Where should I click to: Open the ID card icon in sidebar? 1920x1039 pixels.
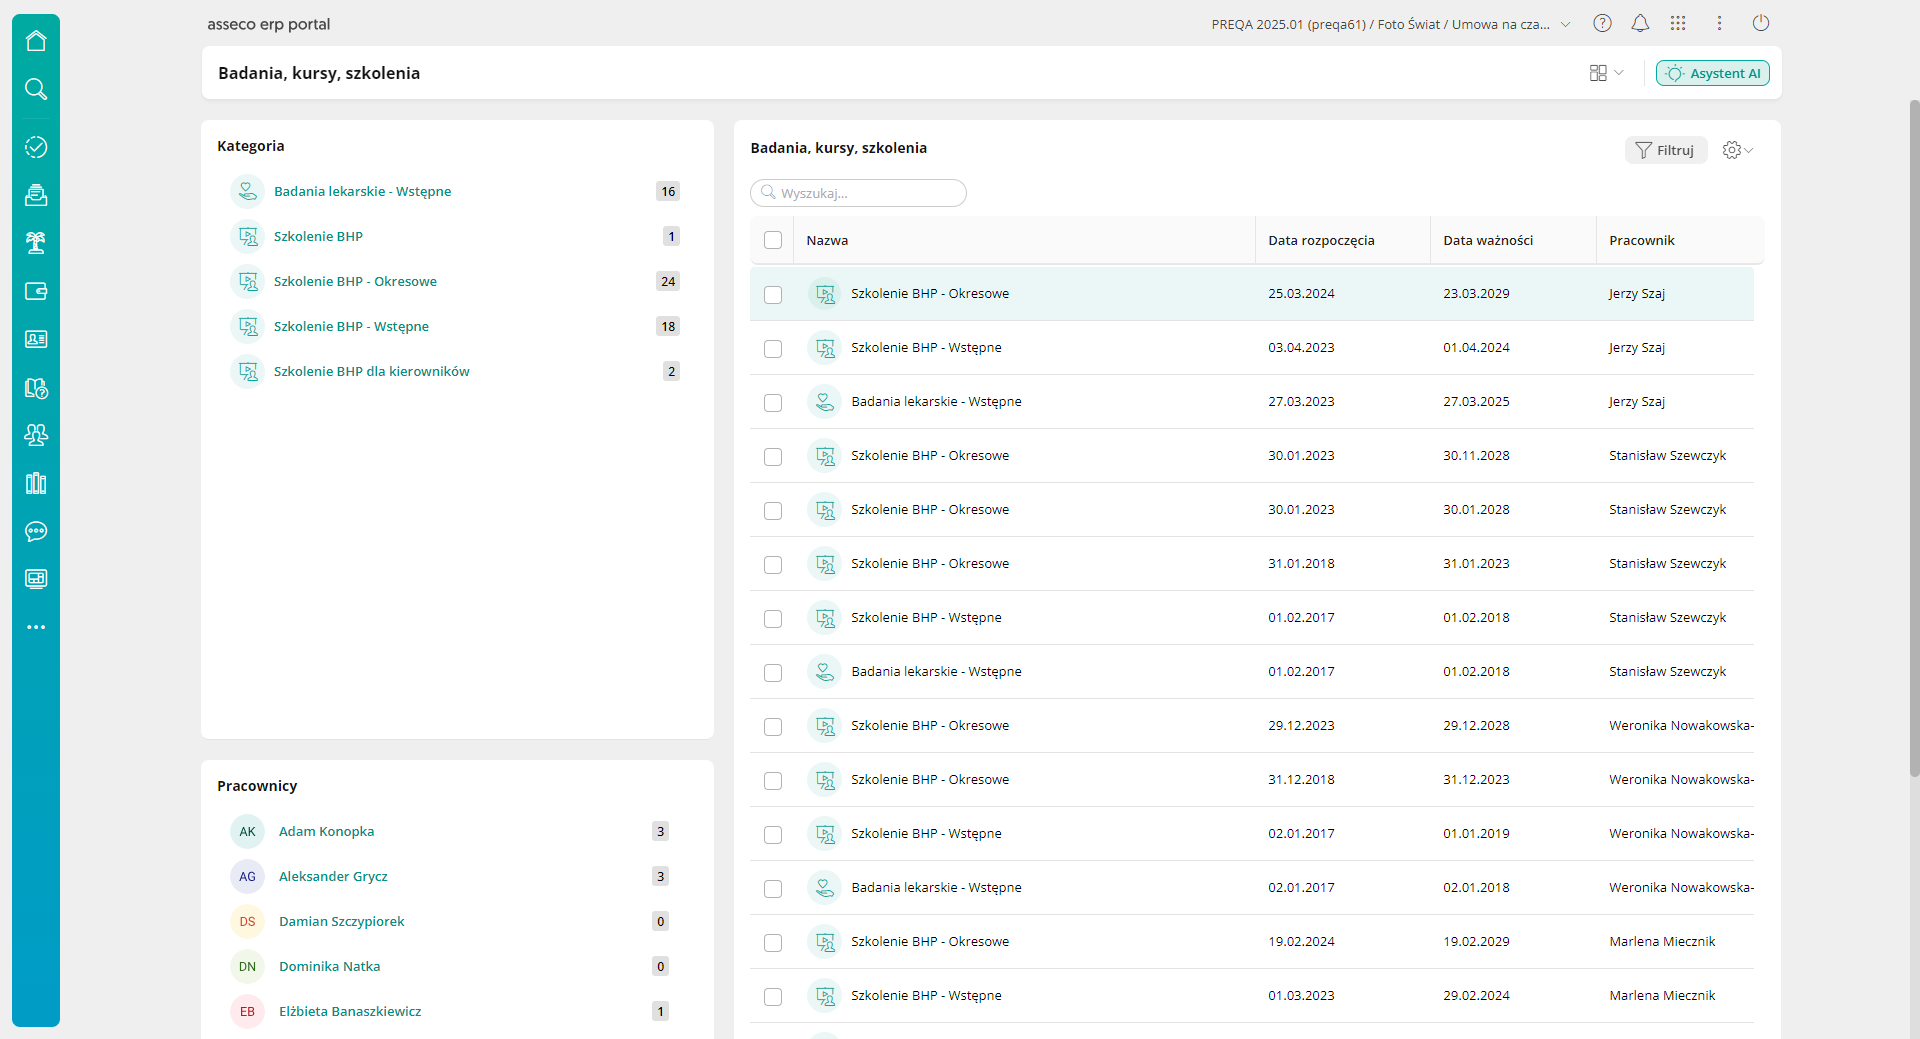[36, 339]
